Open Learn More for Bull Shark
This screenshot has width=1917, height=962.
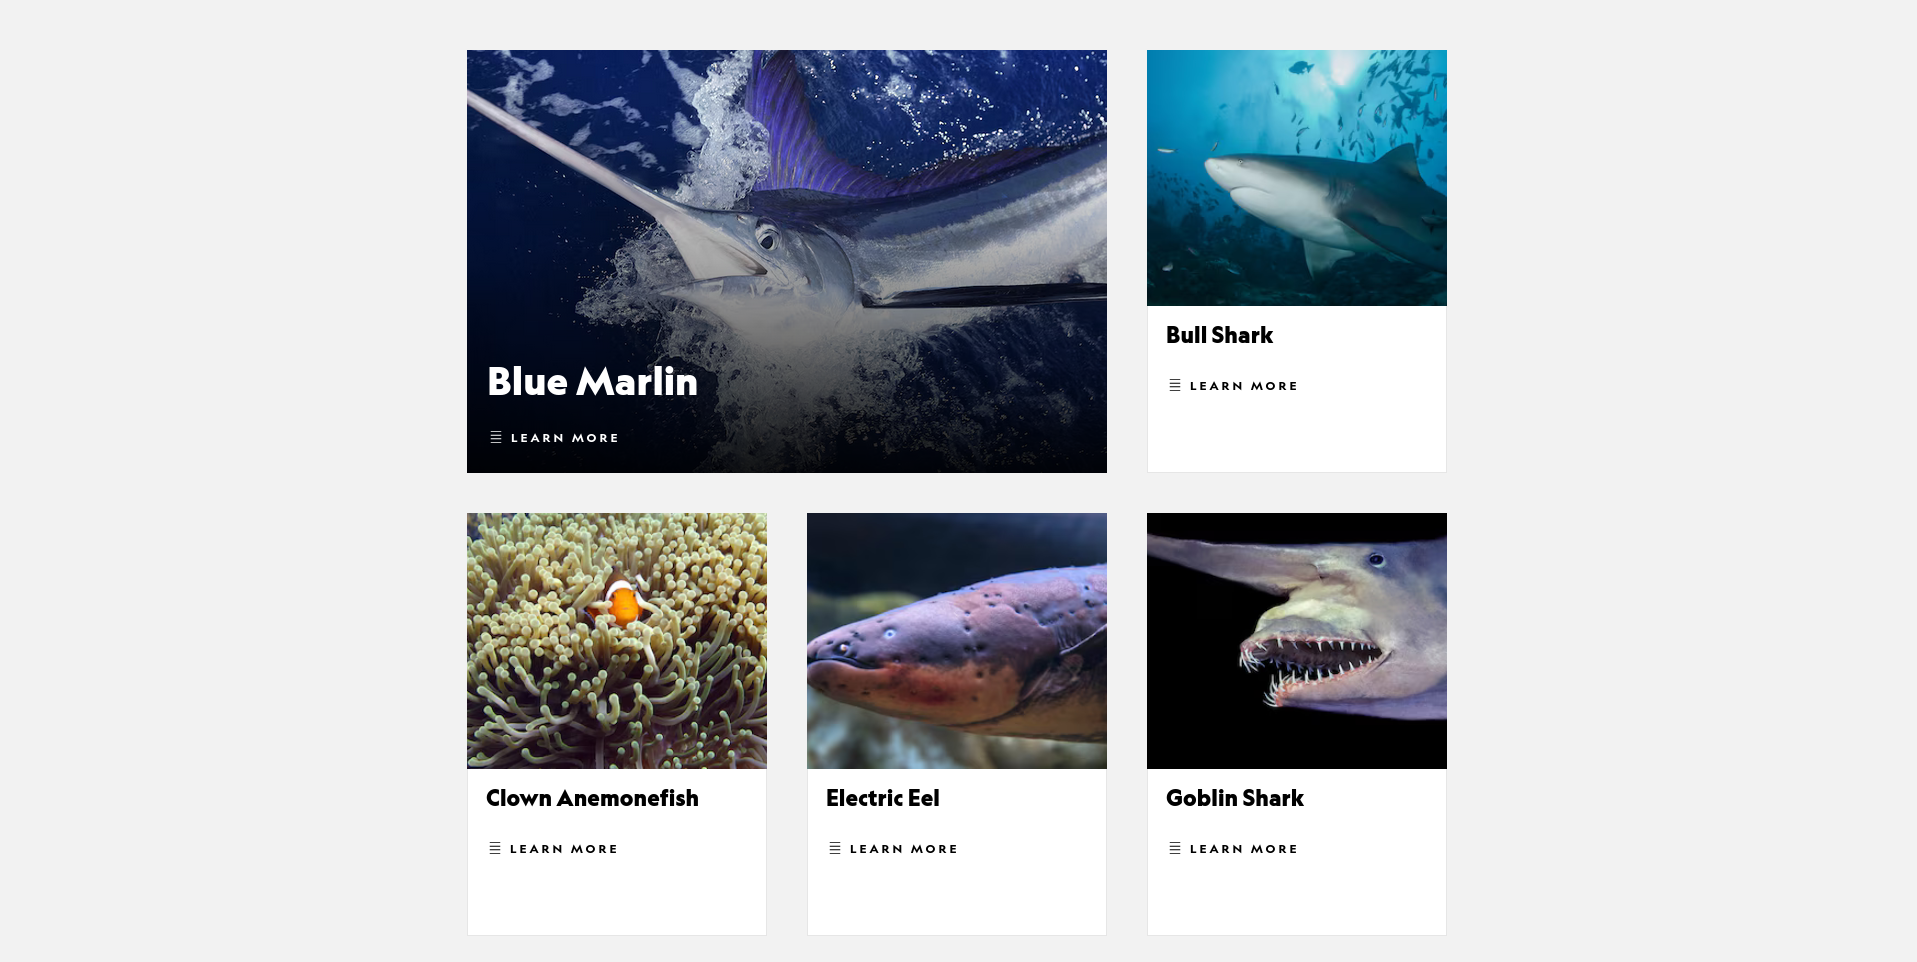tap(1244, 386)
